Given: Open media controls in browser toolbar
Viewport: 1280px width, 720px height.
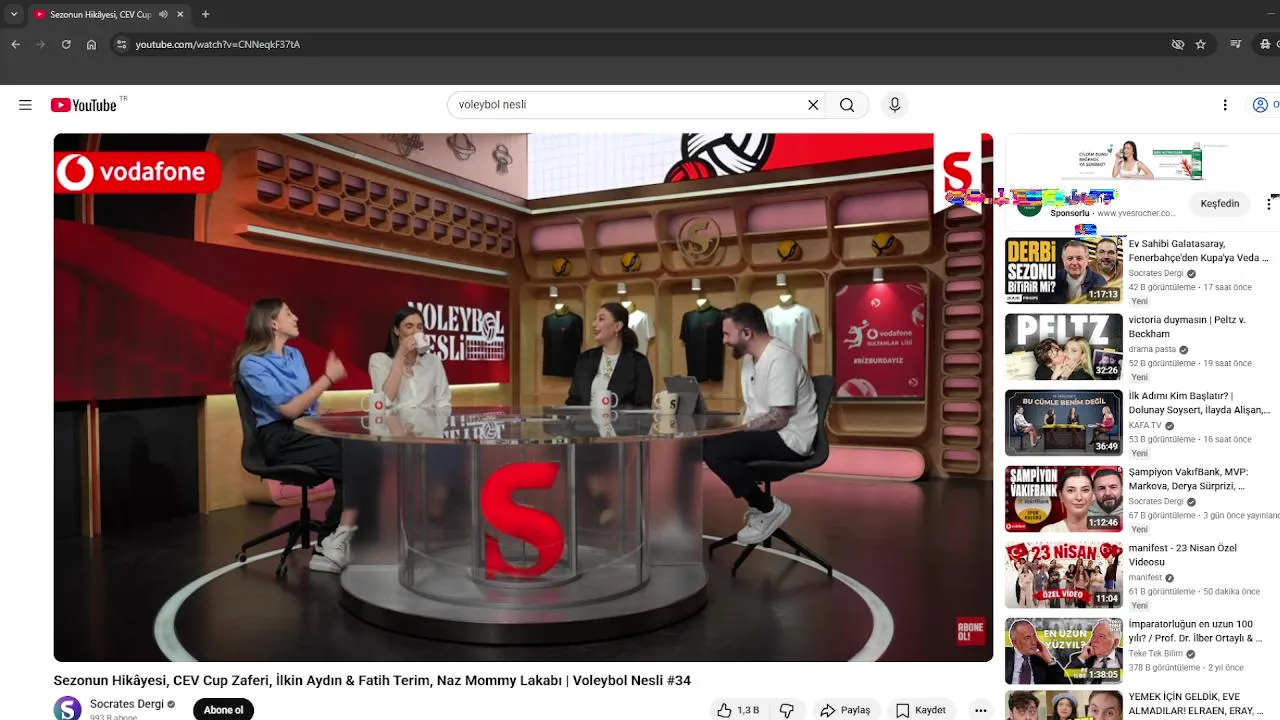Looking at the screenshot, I should pos(1237,44).
